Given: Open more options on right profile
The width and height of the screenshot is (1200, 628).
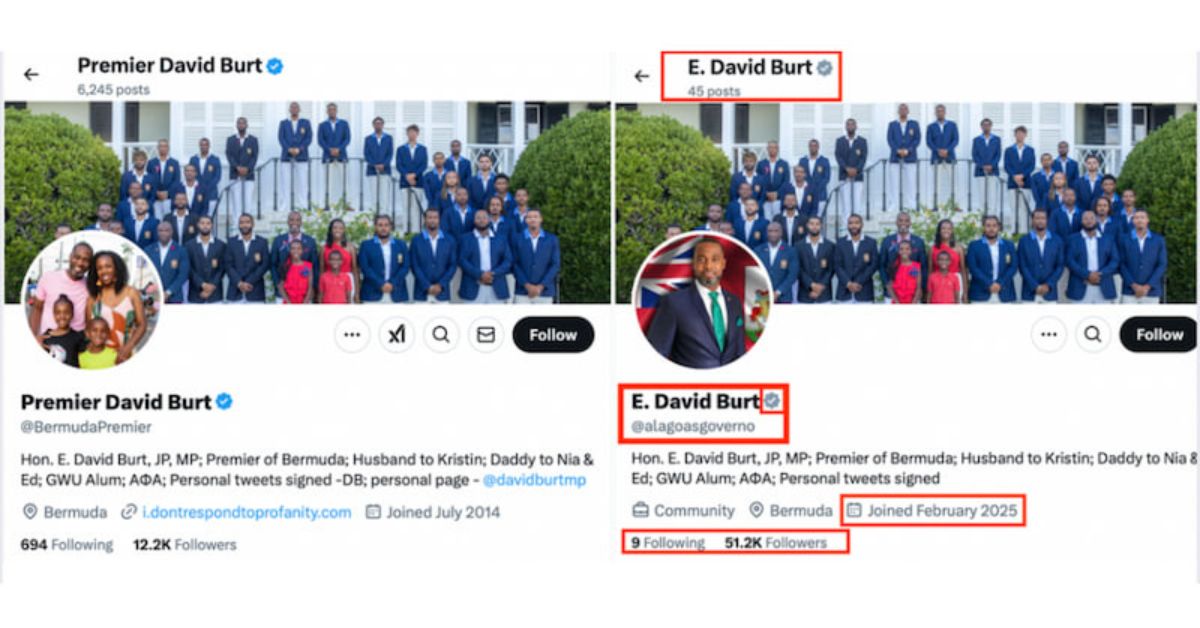Looking at the screenshot, I should [x=1048, y=334].
